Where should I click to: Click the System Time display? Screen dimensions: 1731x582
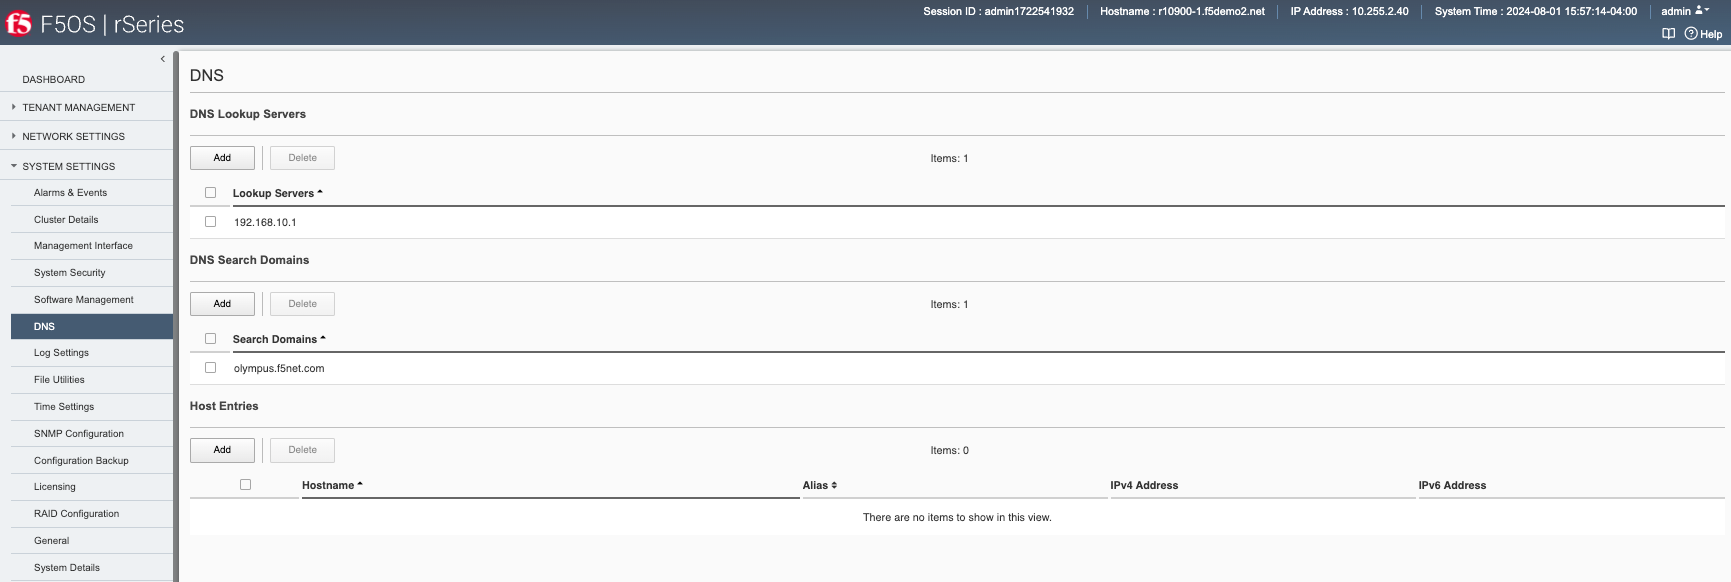click(1536, 11)
